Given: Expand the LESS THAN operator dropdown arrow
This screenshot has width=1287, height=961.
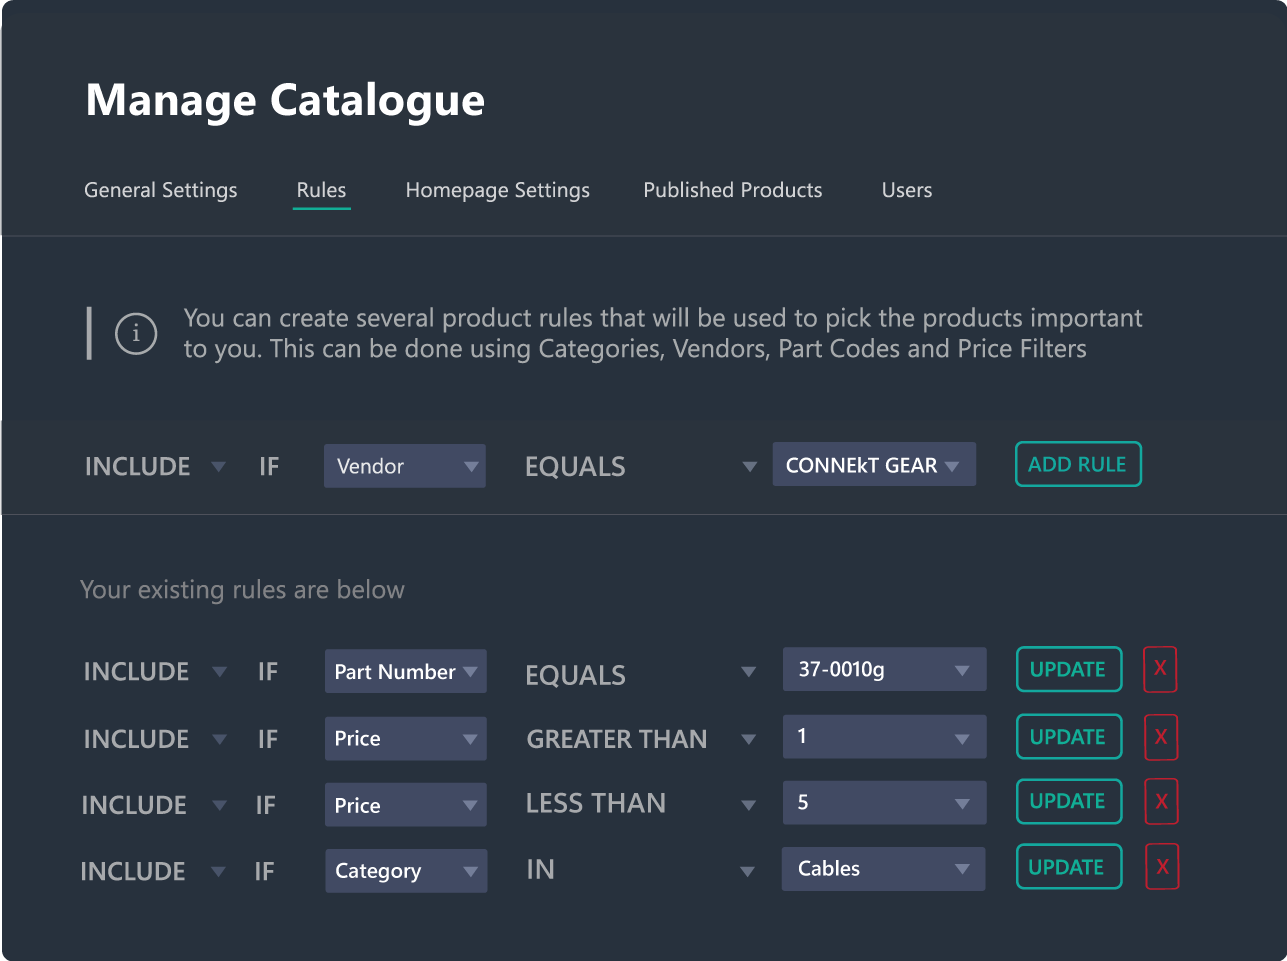Looking at the screenshot, I should (748, 805).
